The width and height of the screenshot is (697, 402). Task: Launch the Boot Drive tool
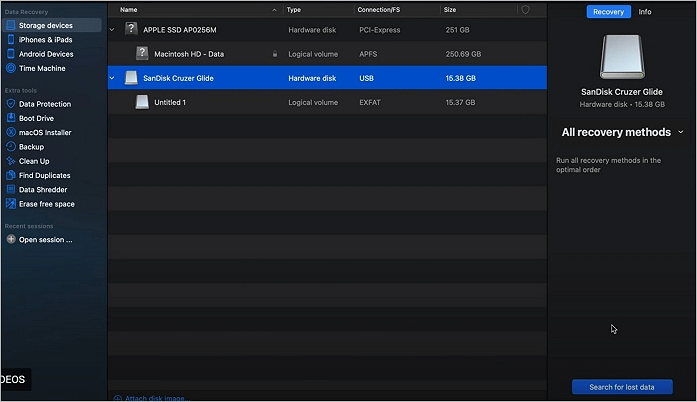click(38, 118)
